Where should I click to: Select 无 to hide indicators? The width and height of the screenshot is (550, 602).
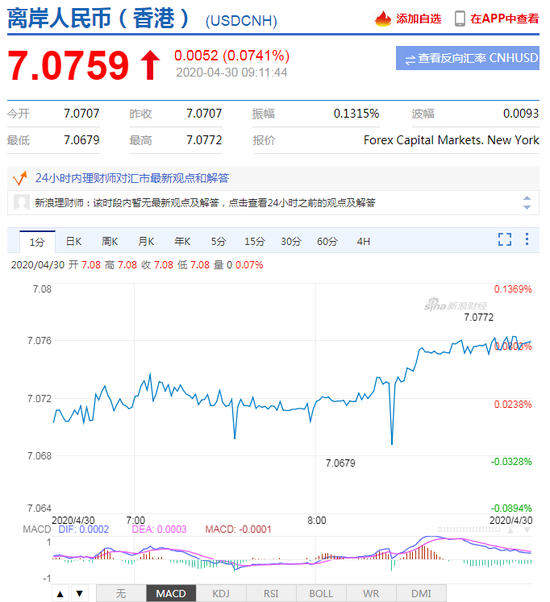[x=121, y=594]
